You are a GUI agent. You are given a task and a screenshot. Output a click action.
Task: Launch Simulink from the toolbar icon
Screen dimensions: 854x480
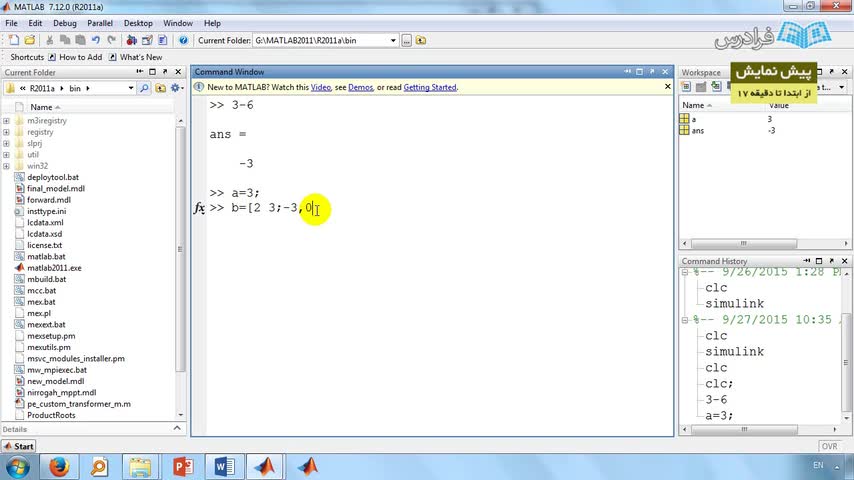[131, 40]
